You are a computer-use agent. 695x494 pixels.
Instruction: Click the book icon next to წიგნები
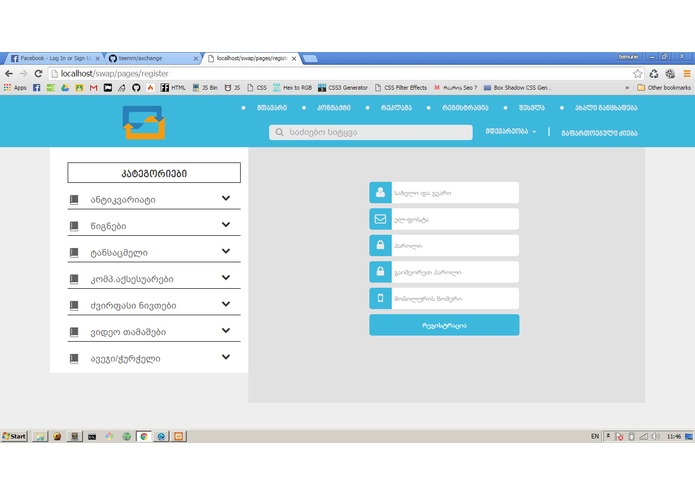coord(74,226)
